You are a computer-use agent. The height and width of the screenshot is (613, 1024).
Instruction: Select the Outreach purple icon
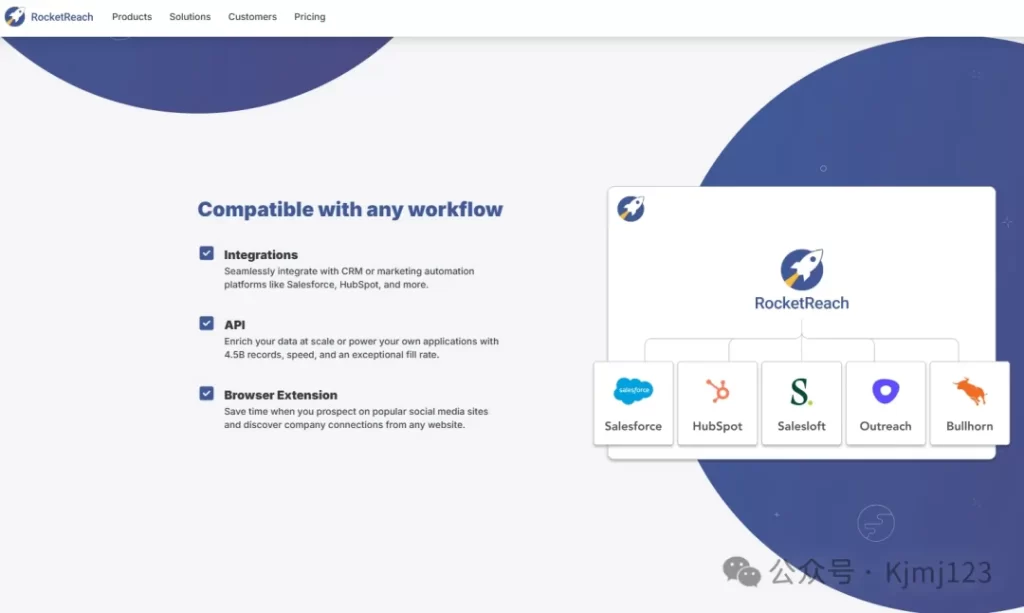point(886,391)
